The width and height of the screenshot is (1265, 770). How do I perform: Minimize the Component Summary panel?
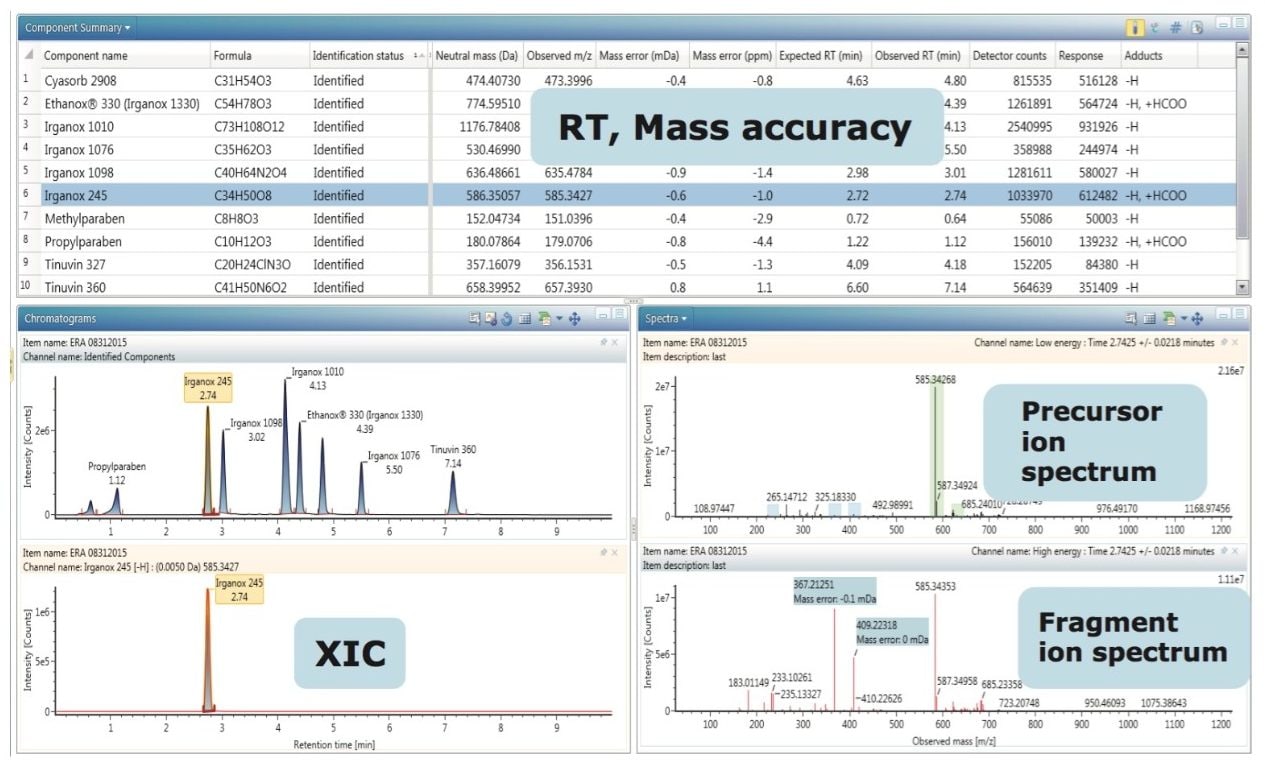(x=1223, y=22)
